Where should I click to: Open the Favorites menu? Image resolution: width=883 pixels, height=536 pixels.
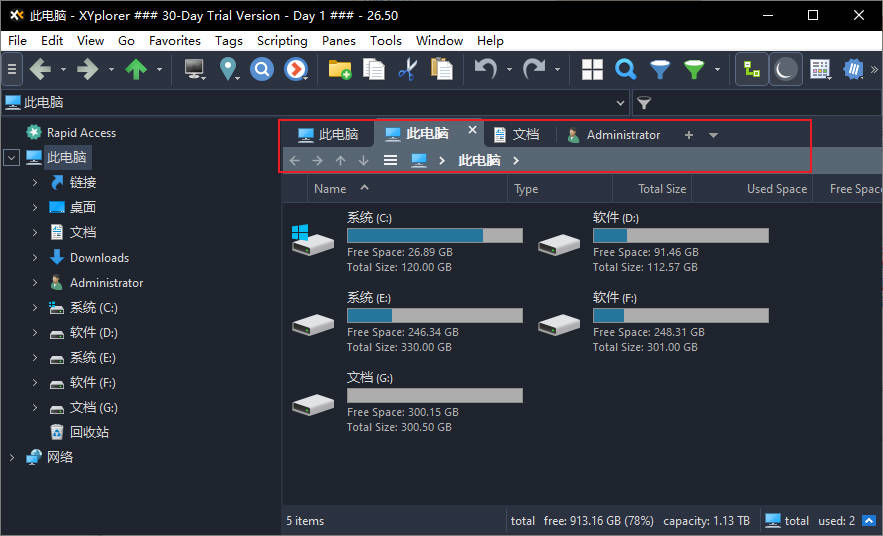pyautogui.click(x=175, y=41)
